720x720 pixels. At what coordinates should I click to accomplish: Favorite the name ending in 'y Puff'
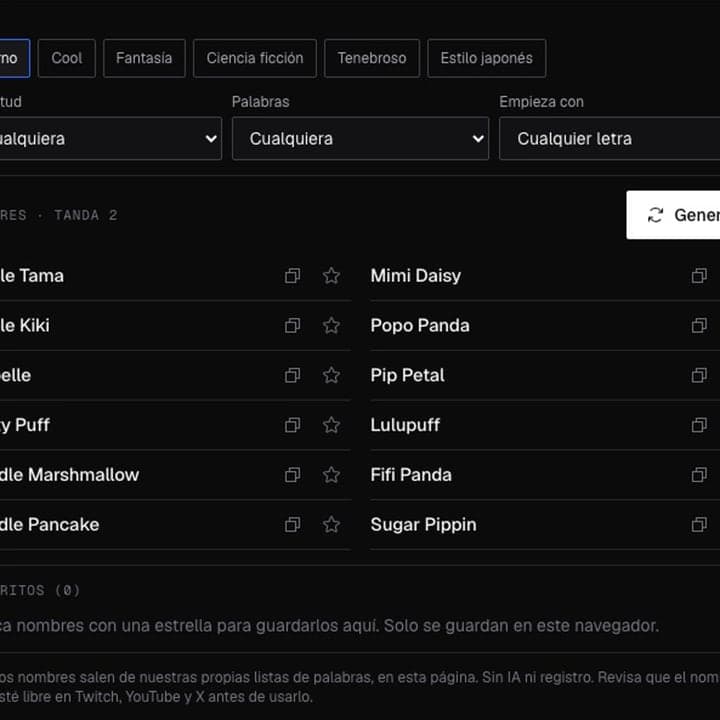(x=331, y=425)
